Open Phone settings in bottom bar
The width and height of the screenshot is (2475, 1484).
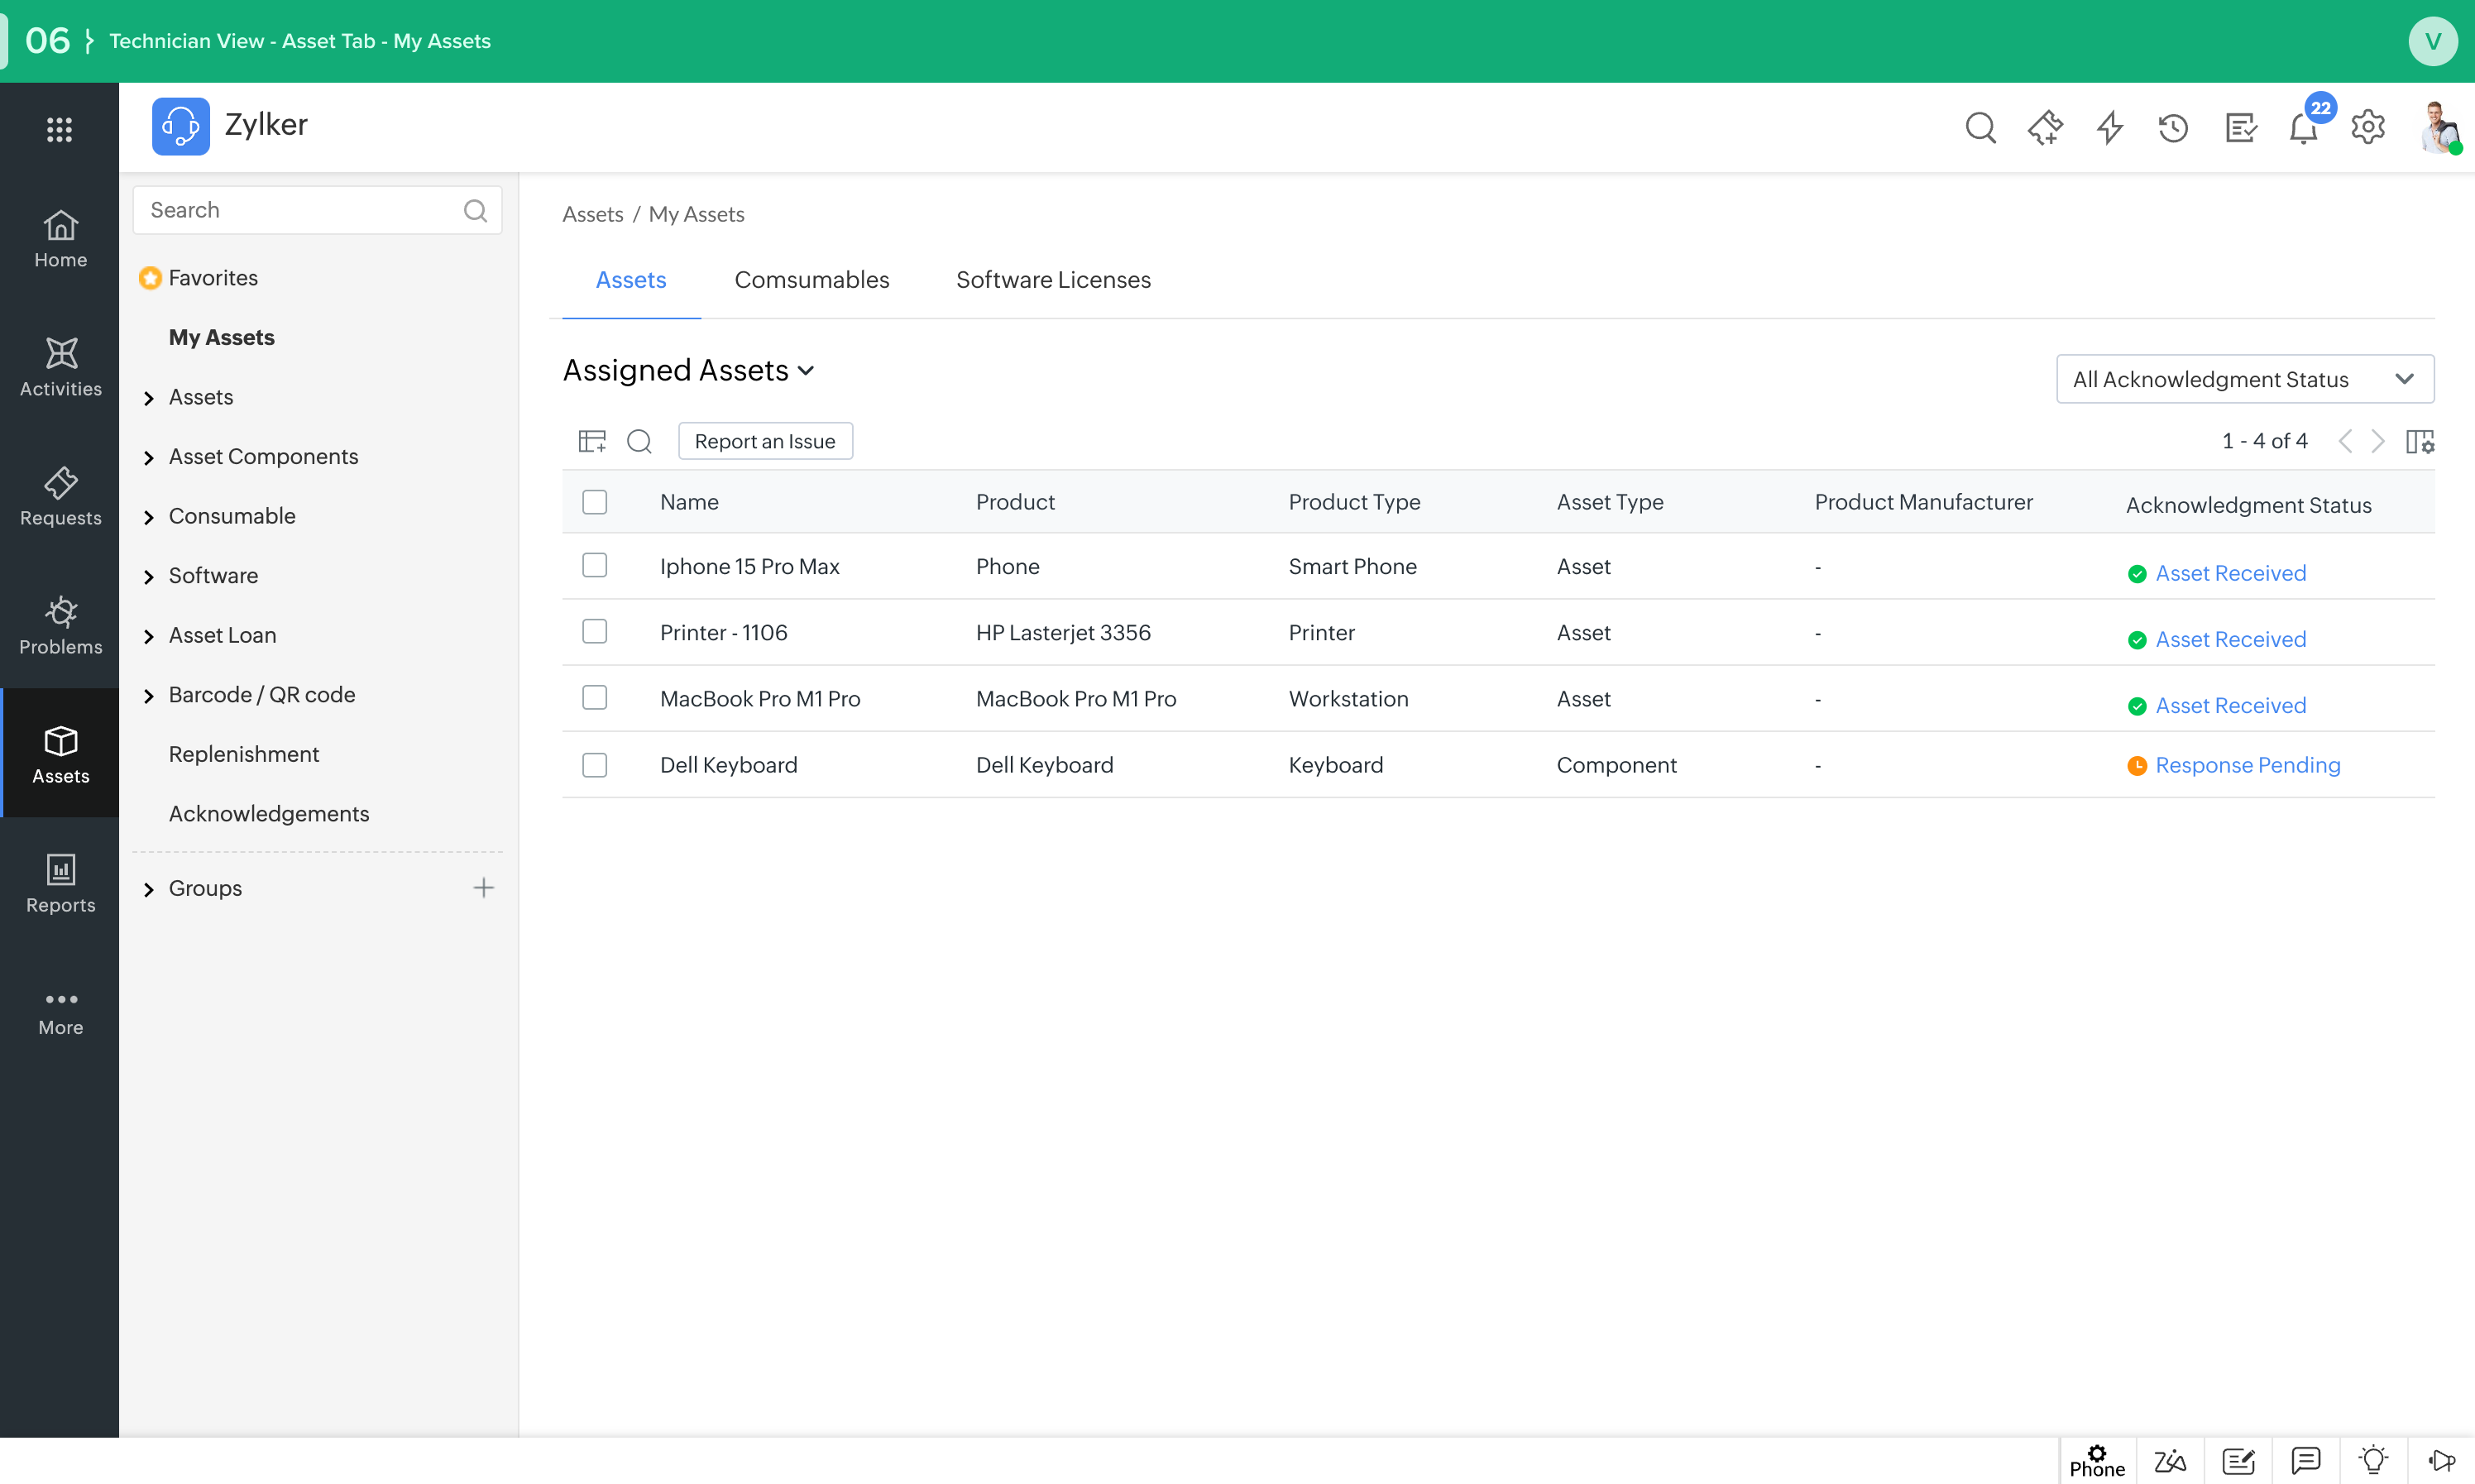(2097, 1461)
